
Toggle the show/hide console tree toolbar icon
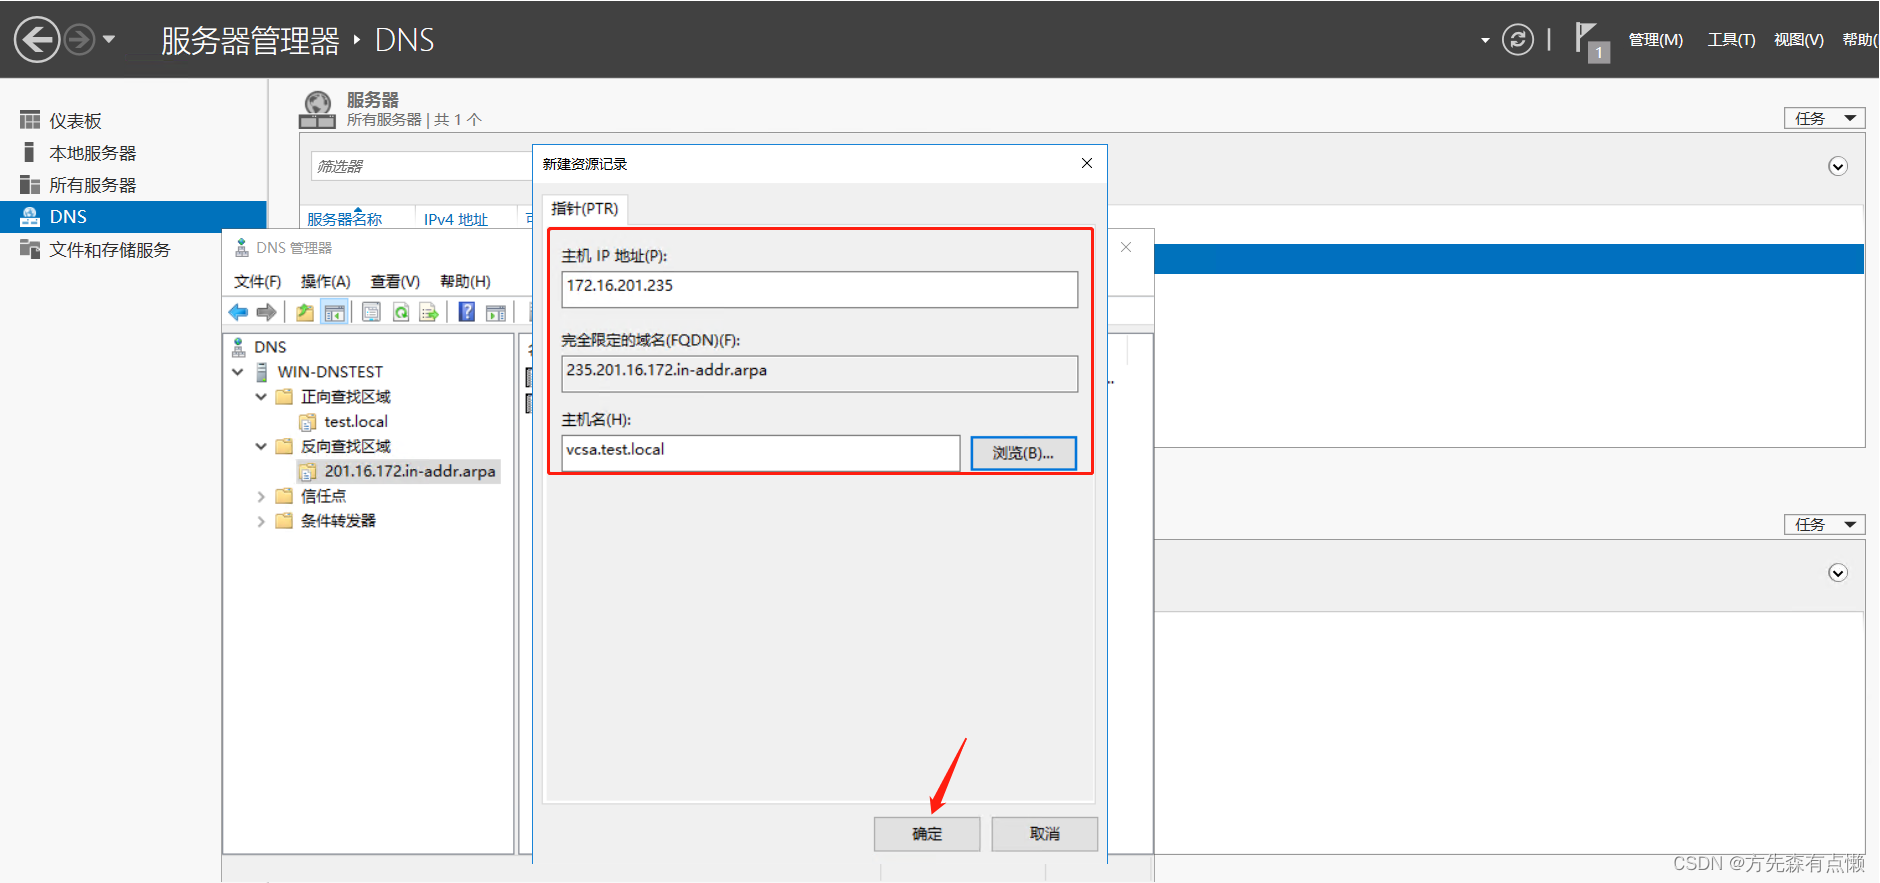[x=334, y=313]
